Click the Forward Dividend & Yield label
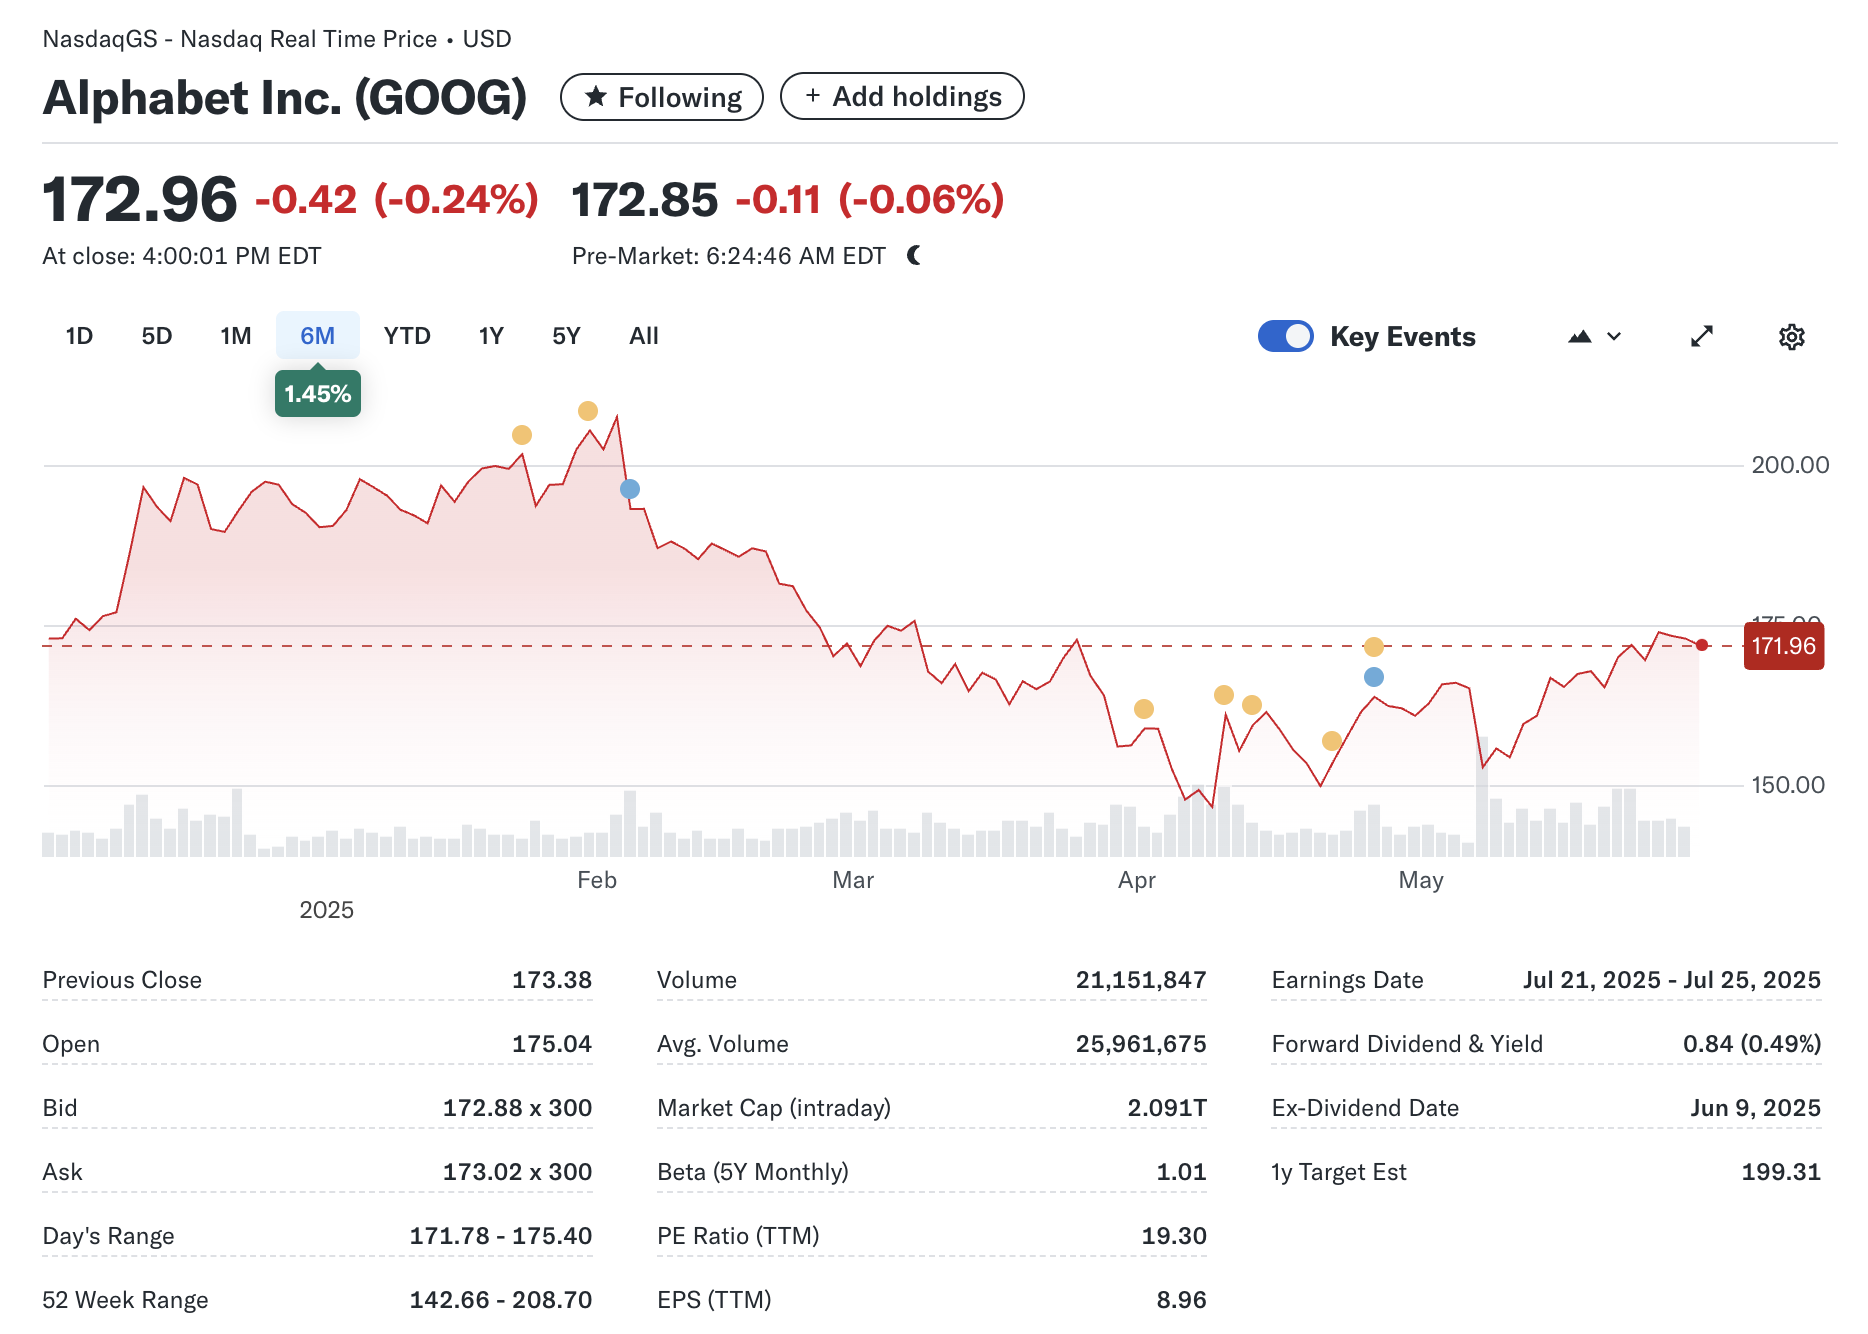The height and width of the screenshot is (1334, 1868). (x=1407, y=1044)
